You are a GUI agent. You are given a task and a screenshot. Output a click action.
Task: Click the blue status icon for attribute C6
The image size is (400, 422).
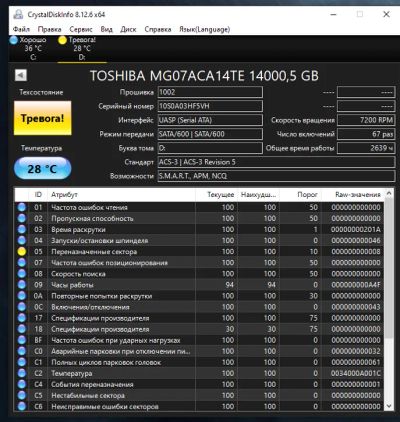(22, 406)
